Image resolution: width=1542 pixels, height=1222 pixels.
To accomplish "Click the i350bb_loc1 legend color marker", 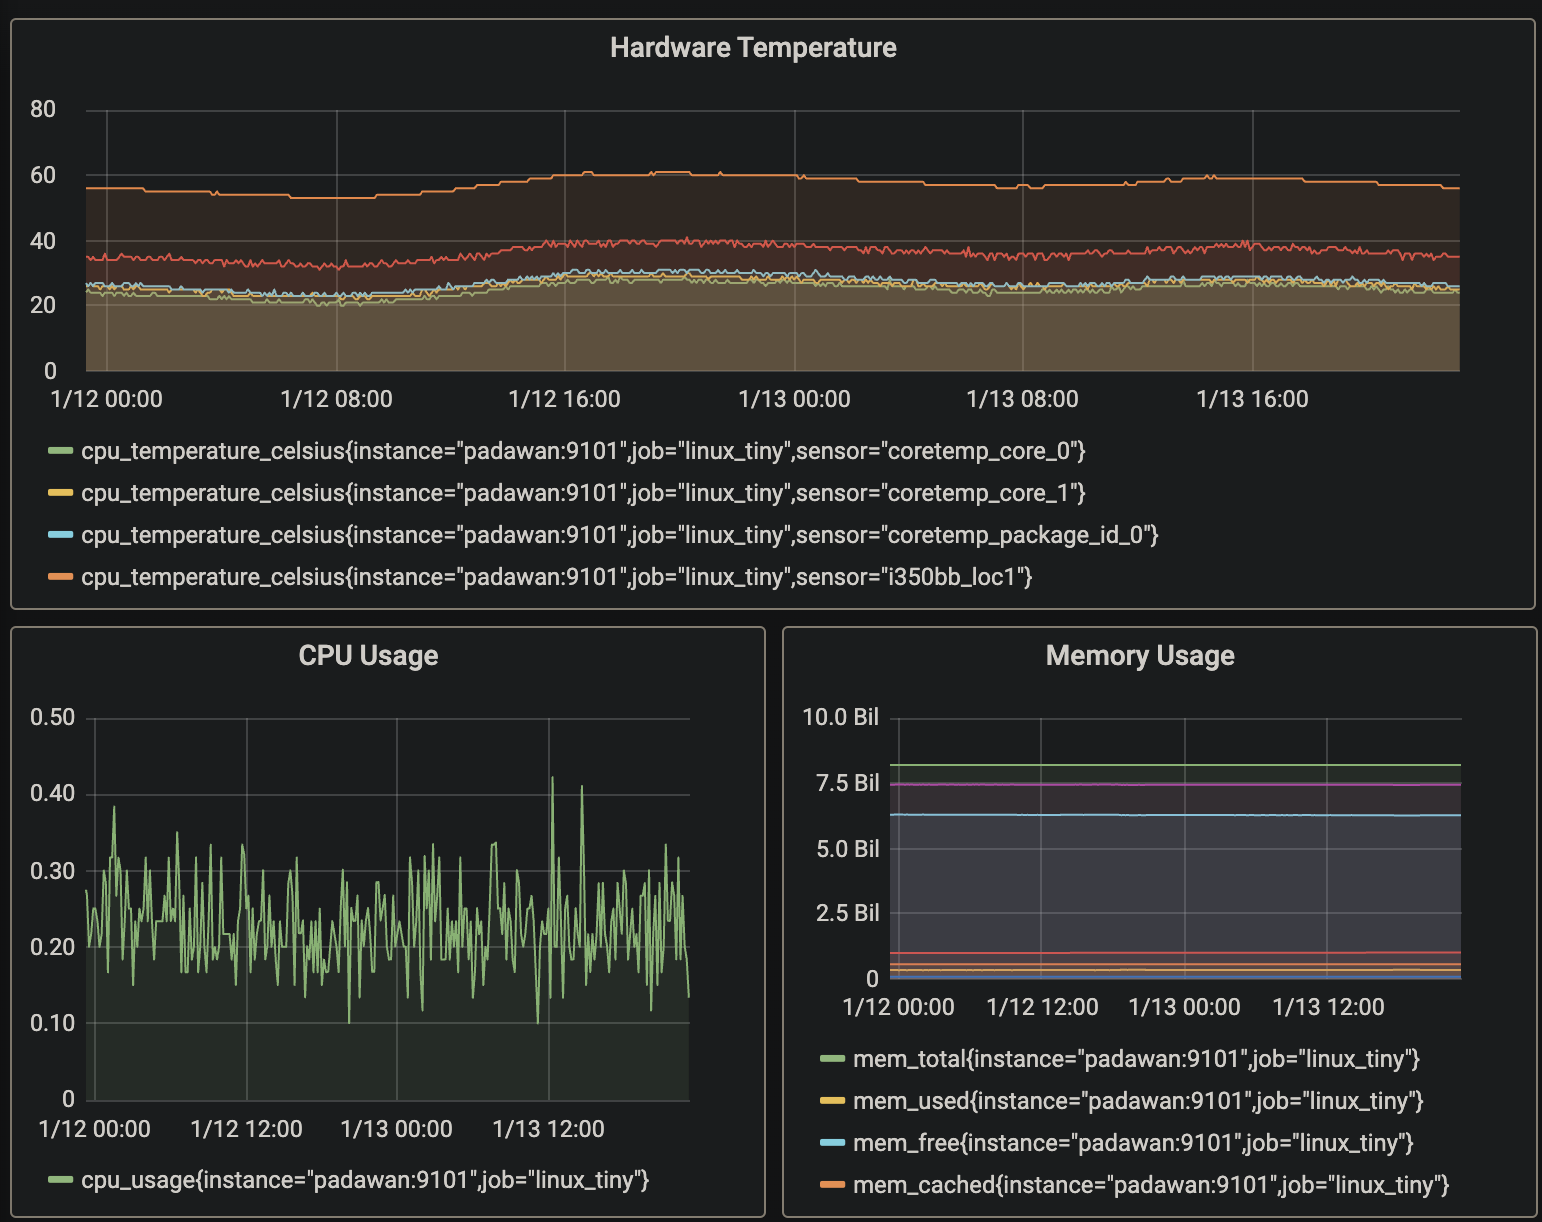I will 58,577.
